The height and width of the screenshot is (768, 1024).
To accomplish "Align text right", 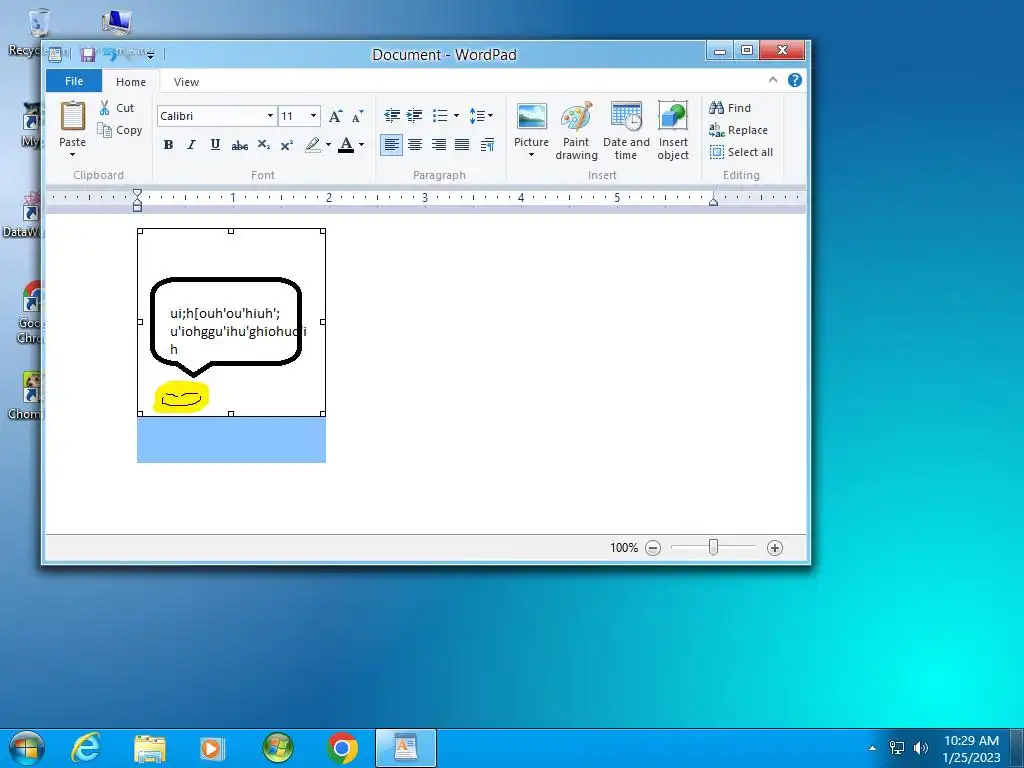I will click(x=438, y=145).
